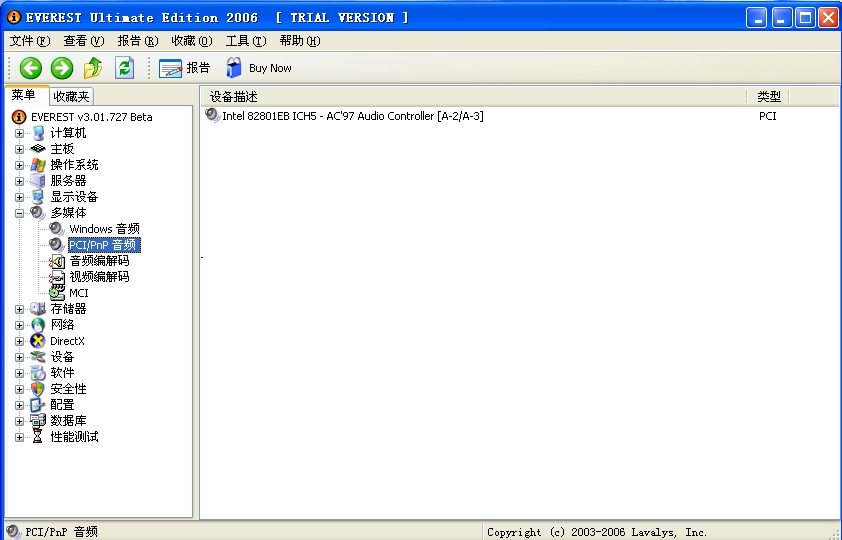
Task: Click the 显示设备 display icon
Action: click(x=38, y=197)
